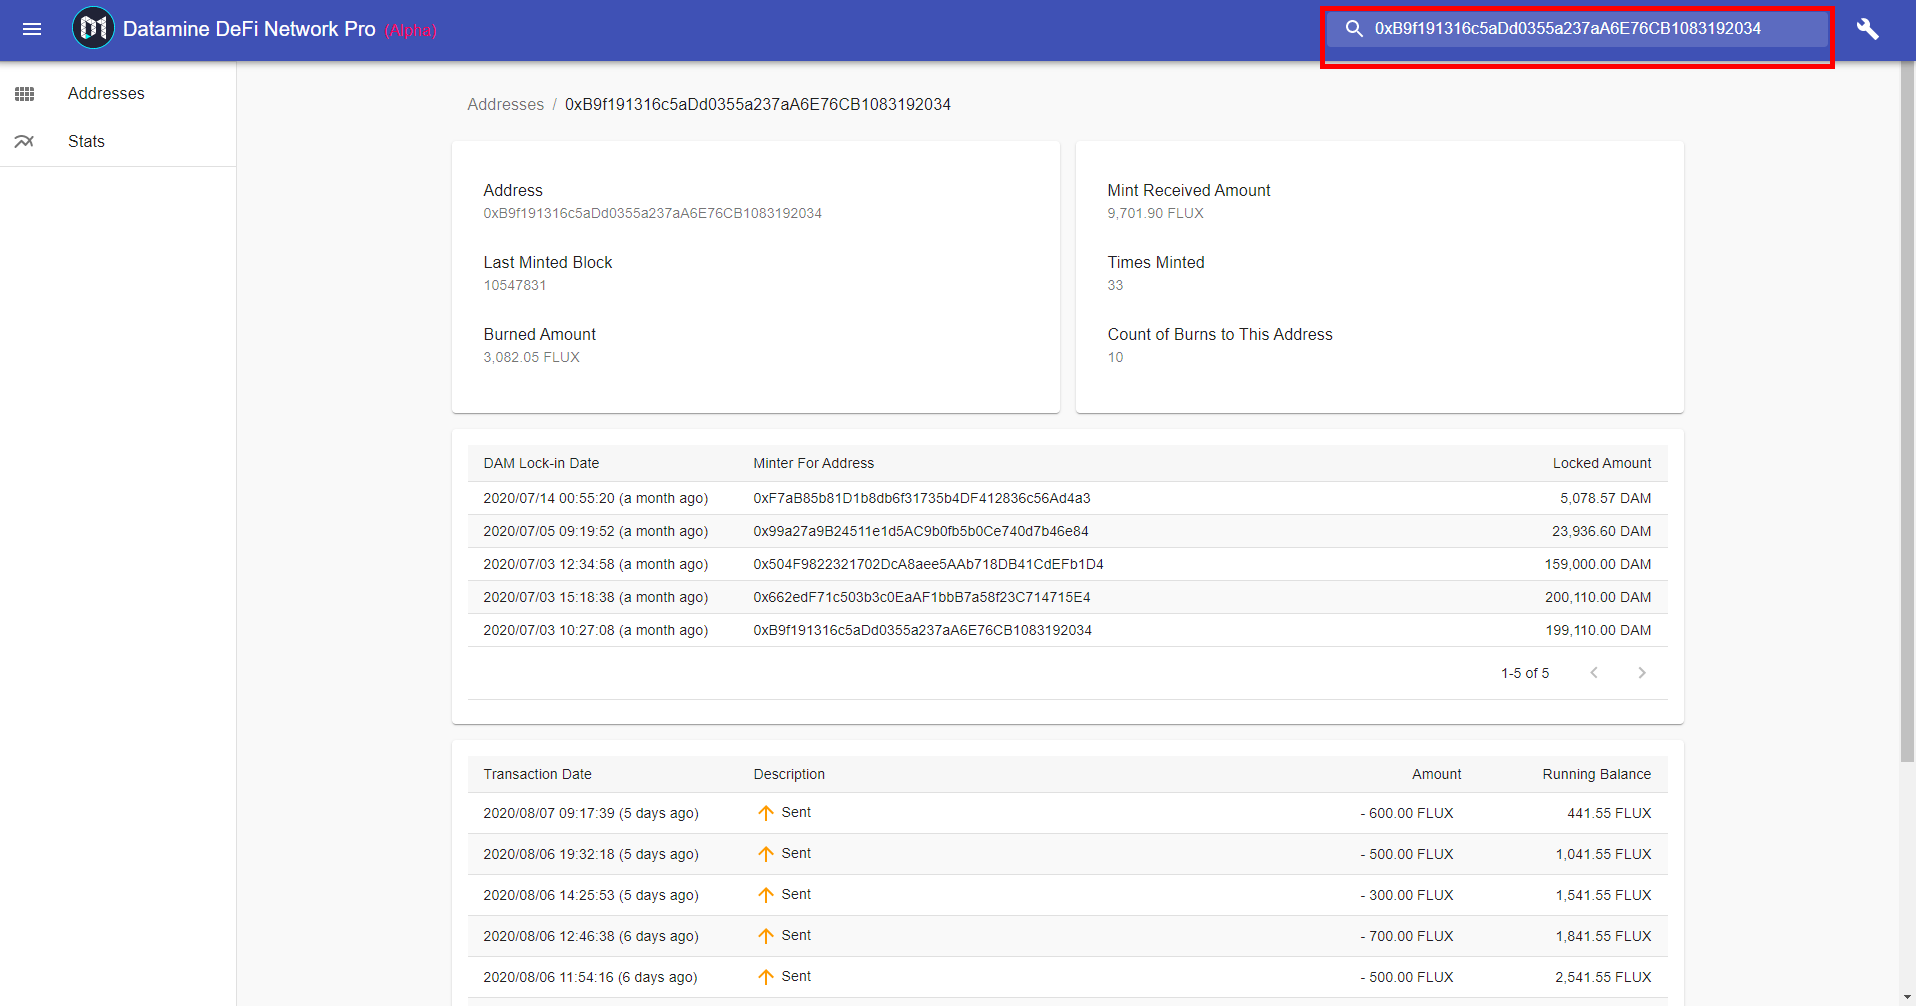Click the 23,936.60 DAM locked amount
1916x1006 pixels.
point(1602,531)
